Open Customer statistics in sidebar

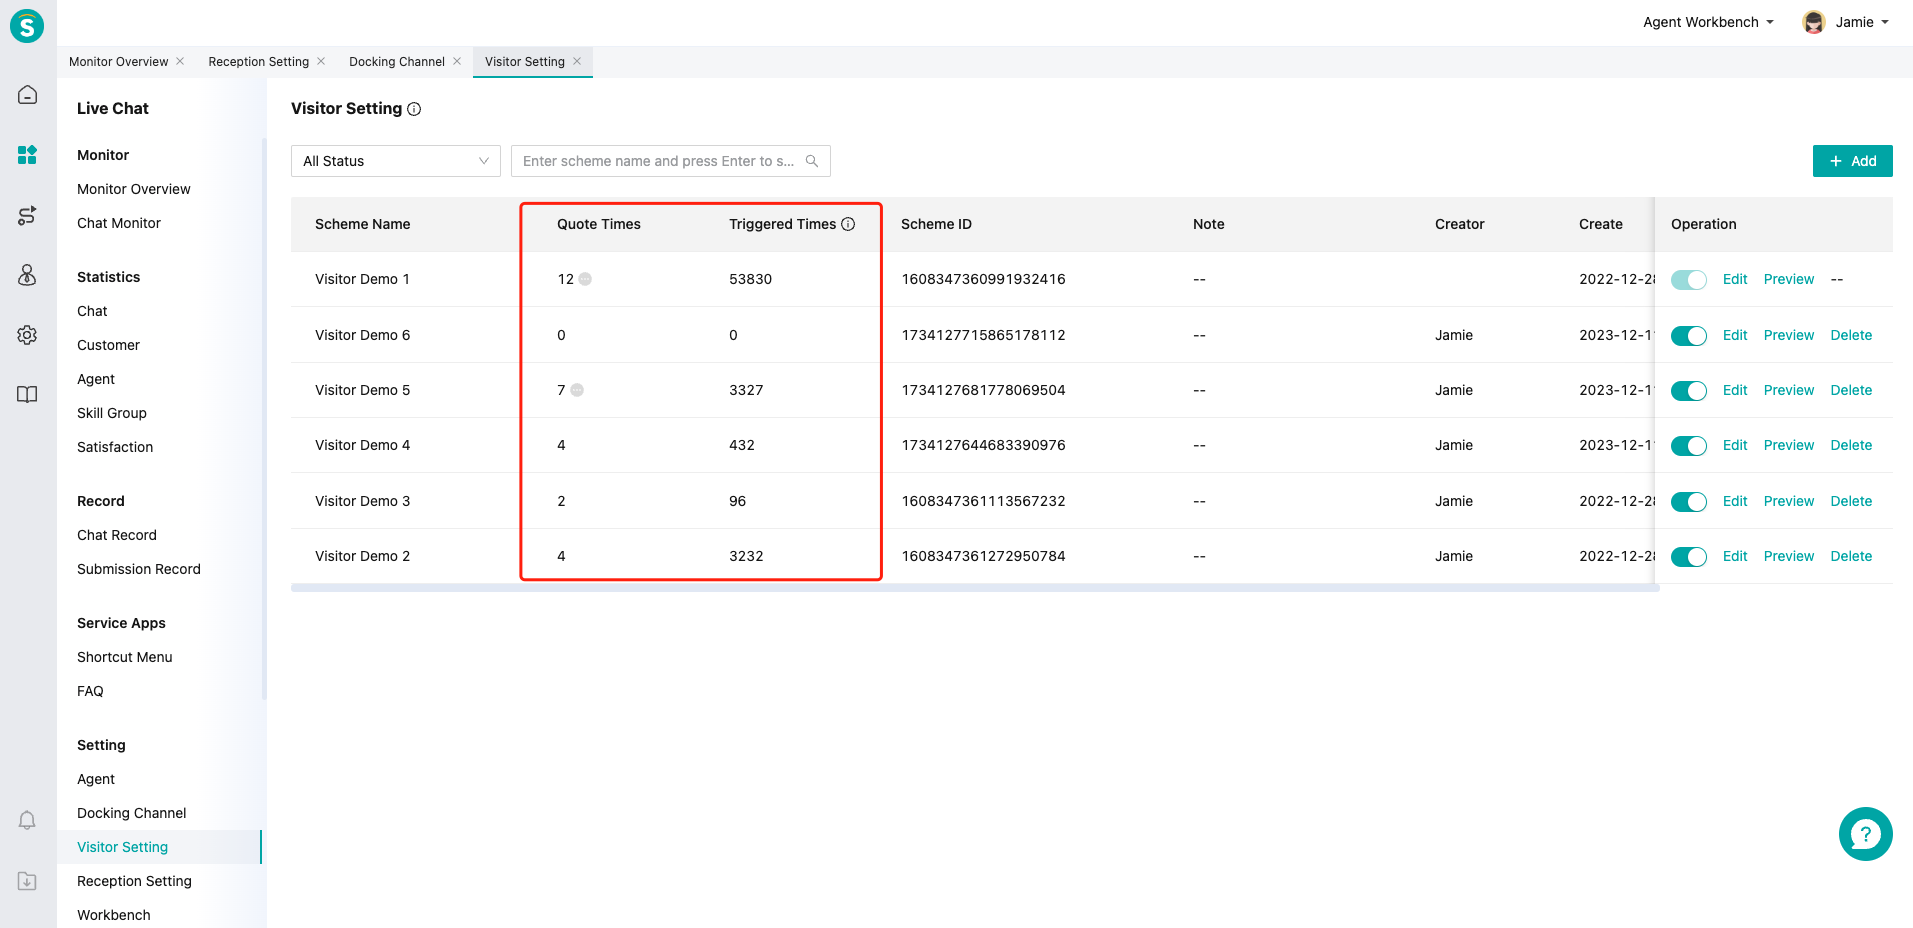108,345
